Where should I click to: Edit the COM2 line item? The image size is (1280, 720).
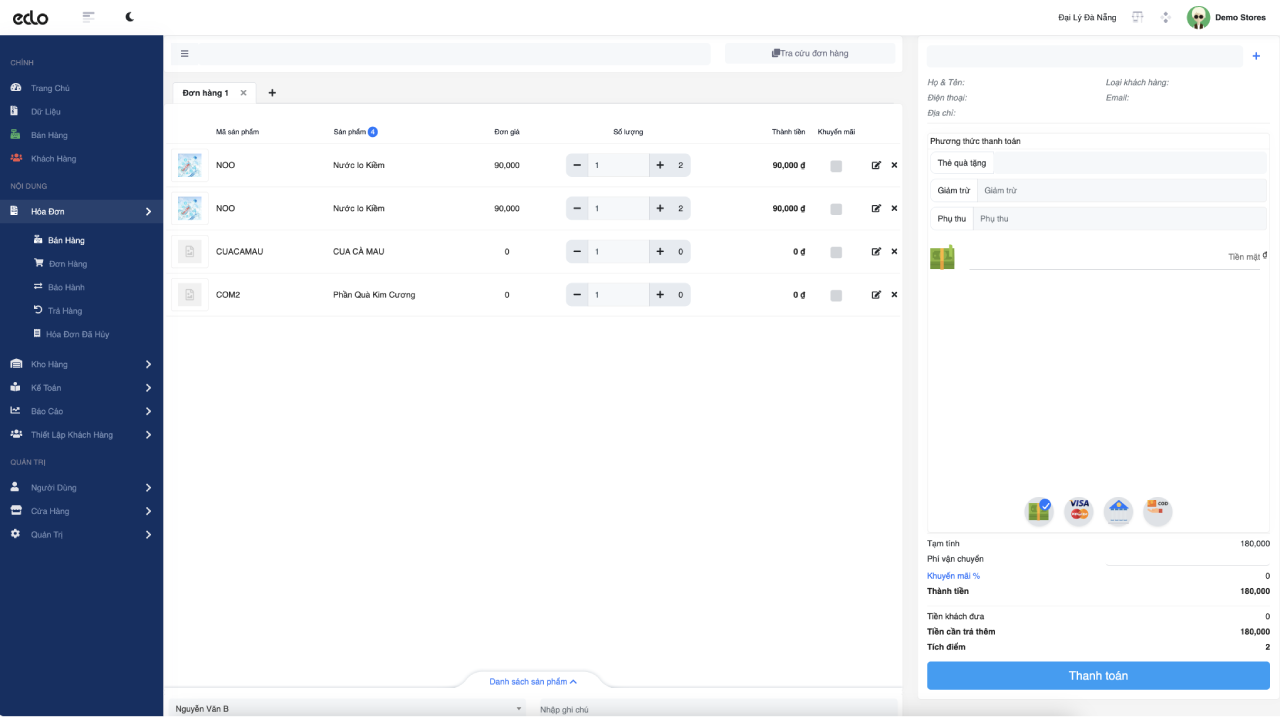coord(876,295)
